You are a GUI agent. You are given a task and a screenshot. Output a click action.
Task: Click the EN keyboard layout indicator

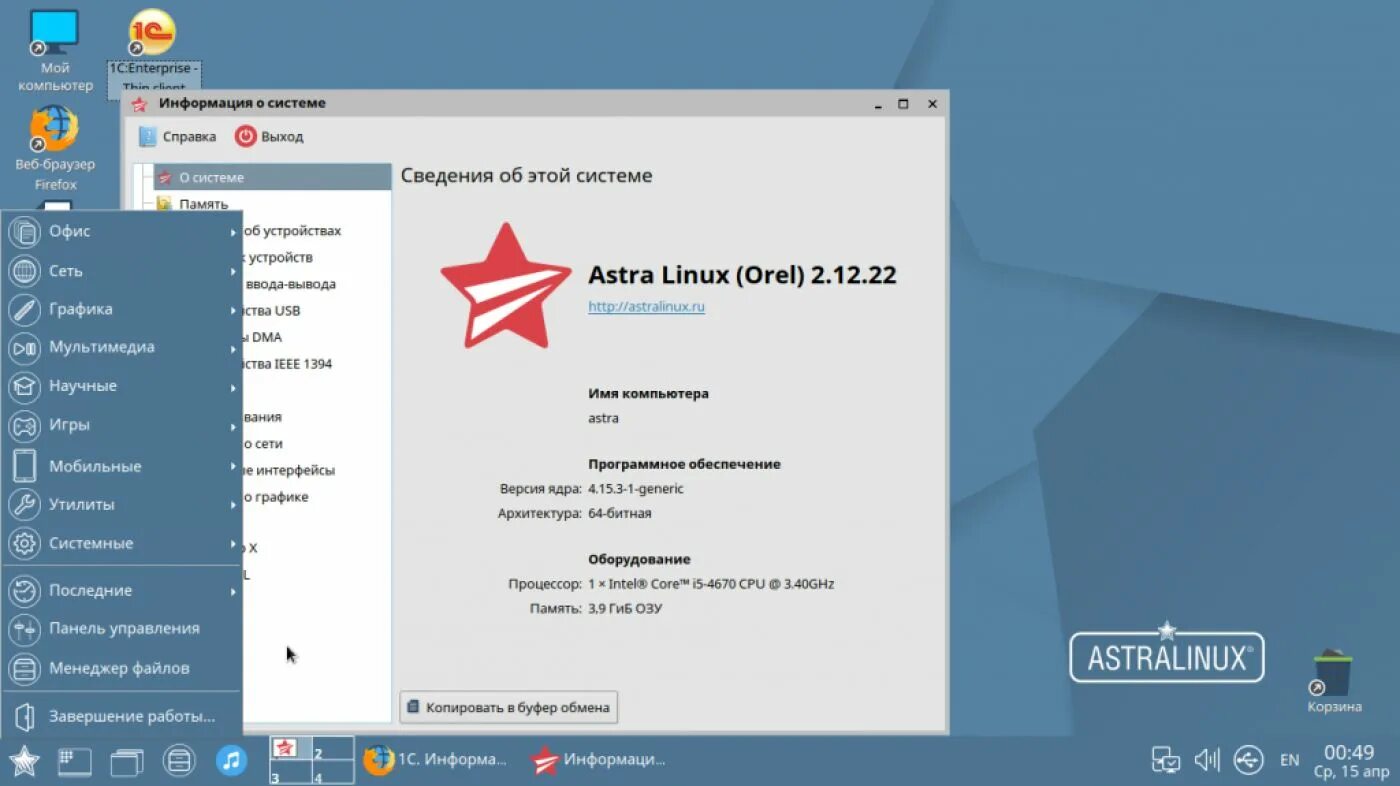click(x=1290, y=761)
